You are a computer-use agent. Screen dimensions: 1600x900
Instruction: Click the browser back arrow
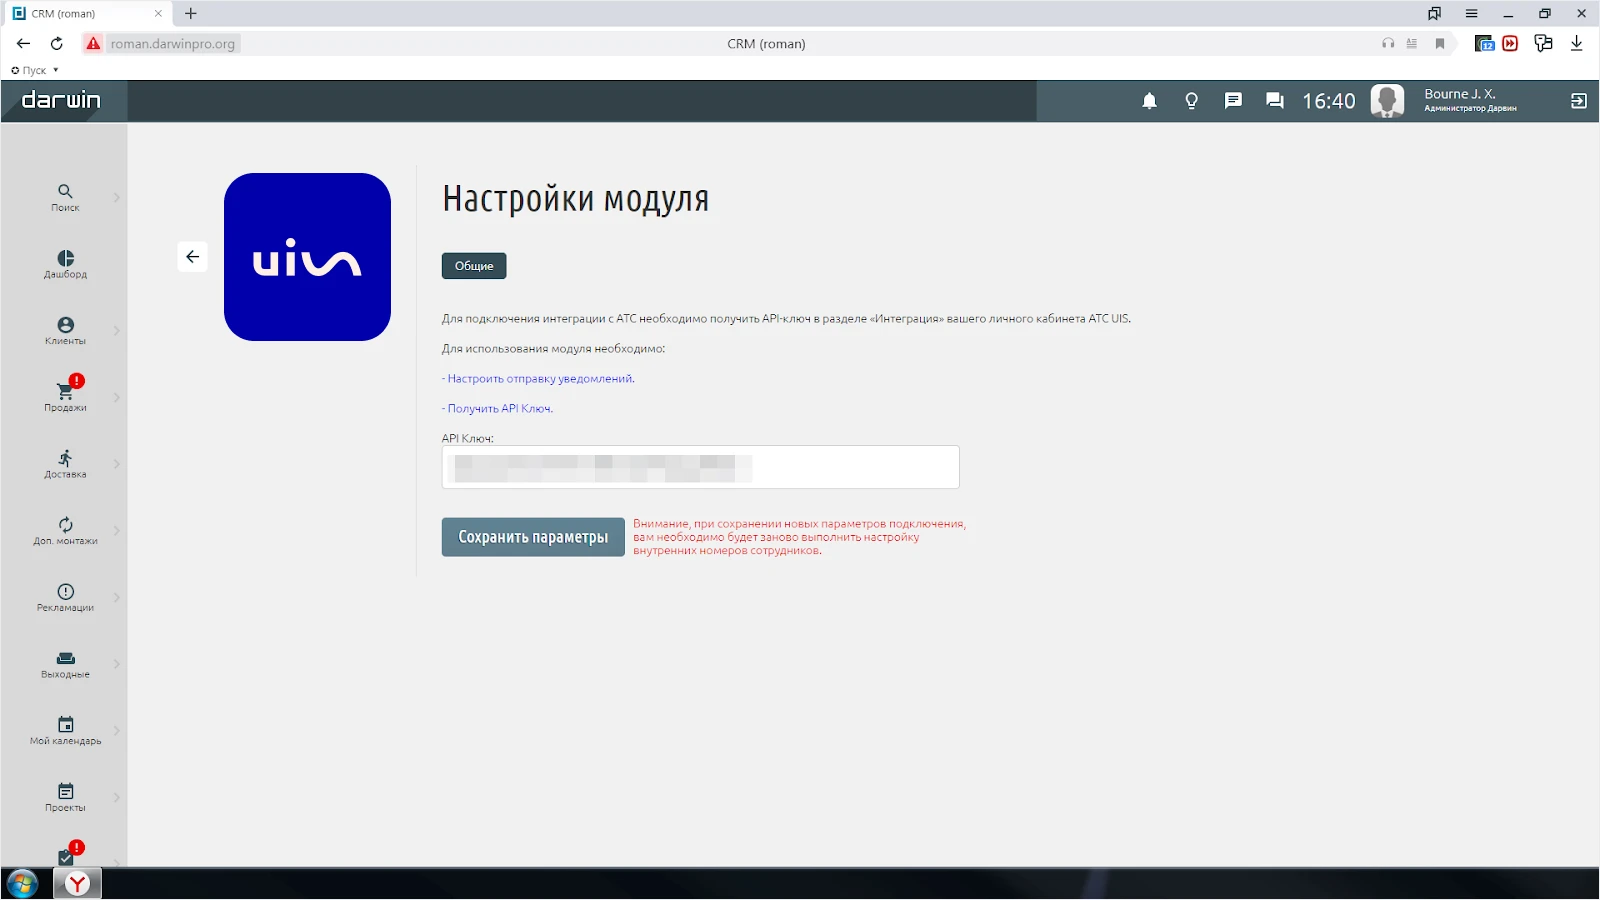tap(24, 43)
